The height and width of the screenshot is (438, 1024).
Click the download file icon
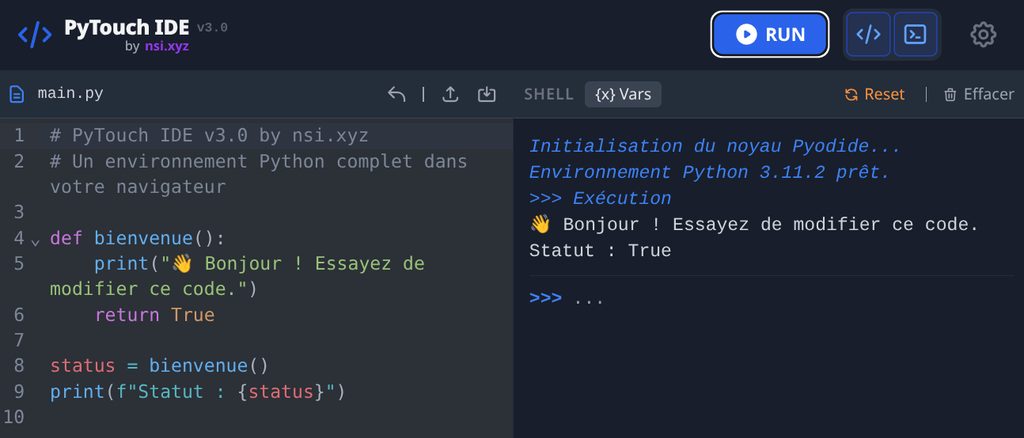click(x=487, y=94)
